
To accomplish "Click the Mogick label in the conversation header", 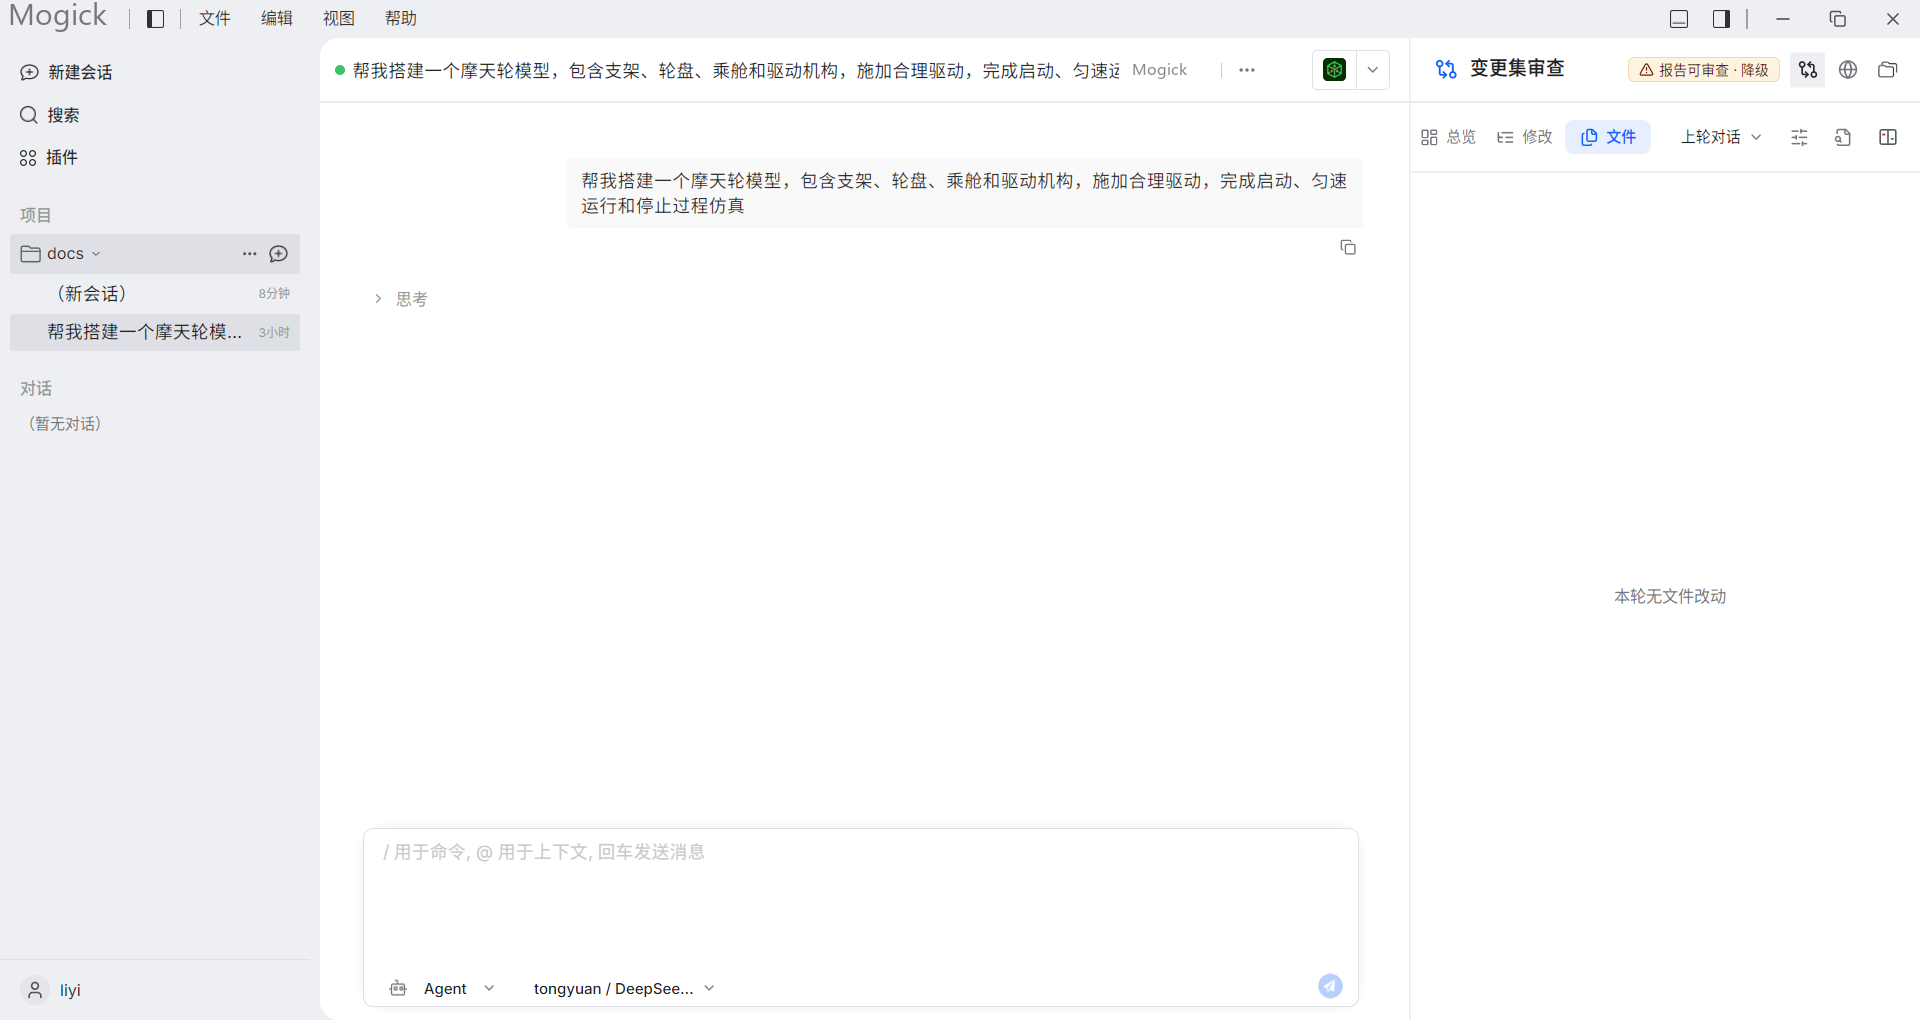I will [1159, 70].
